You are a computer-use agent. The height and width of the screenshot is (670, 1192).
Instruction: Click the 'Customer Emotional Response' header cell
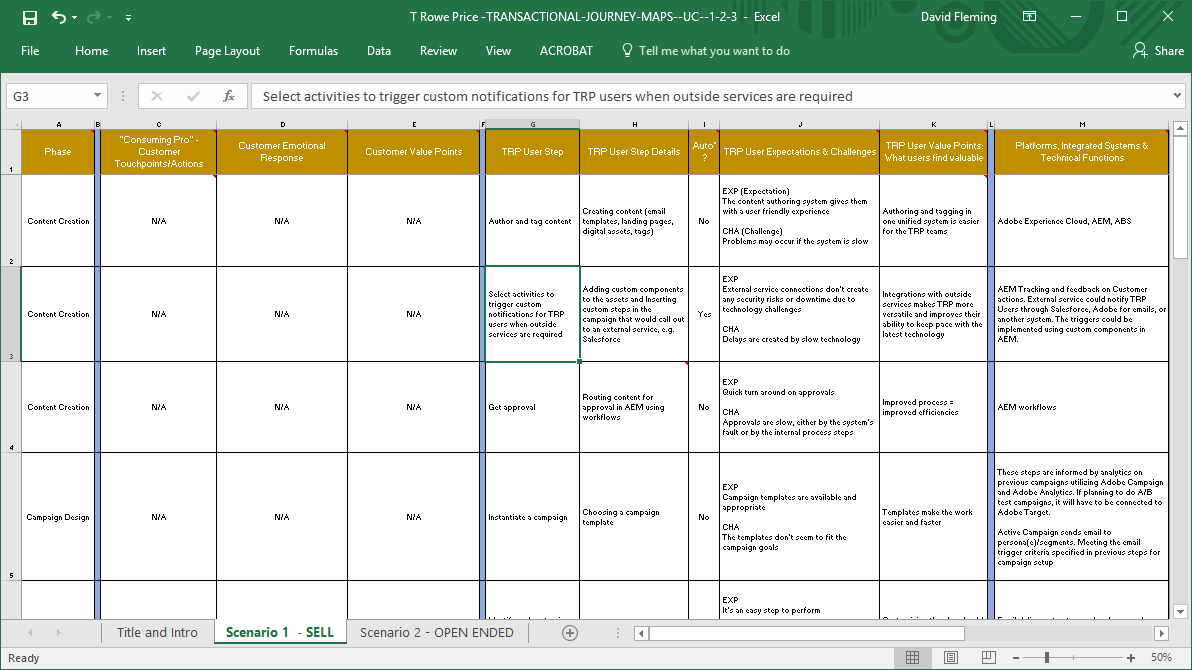[x=282, y=152]
